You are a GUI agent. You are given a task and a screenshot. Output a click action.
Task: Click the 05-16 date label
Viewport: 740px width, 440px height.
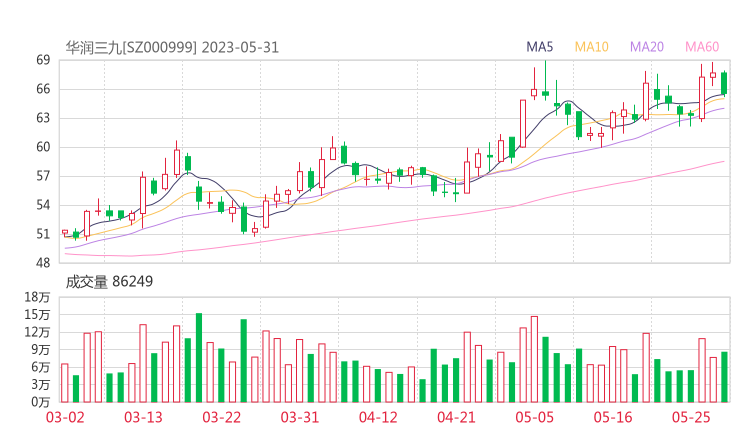click(x=613, y=417)
